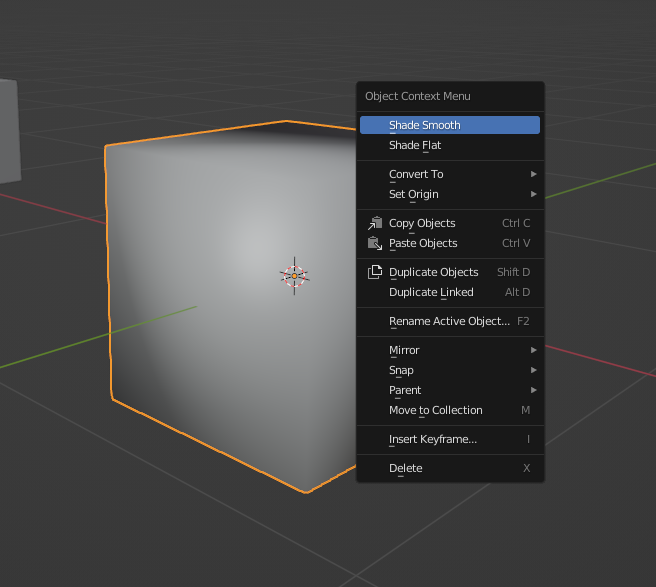Viewport: 656px width, 587px height.
Task: Click Copy Objects menu entry
Action: coord(450,223)
